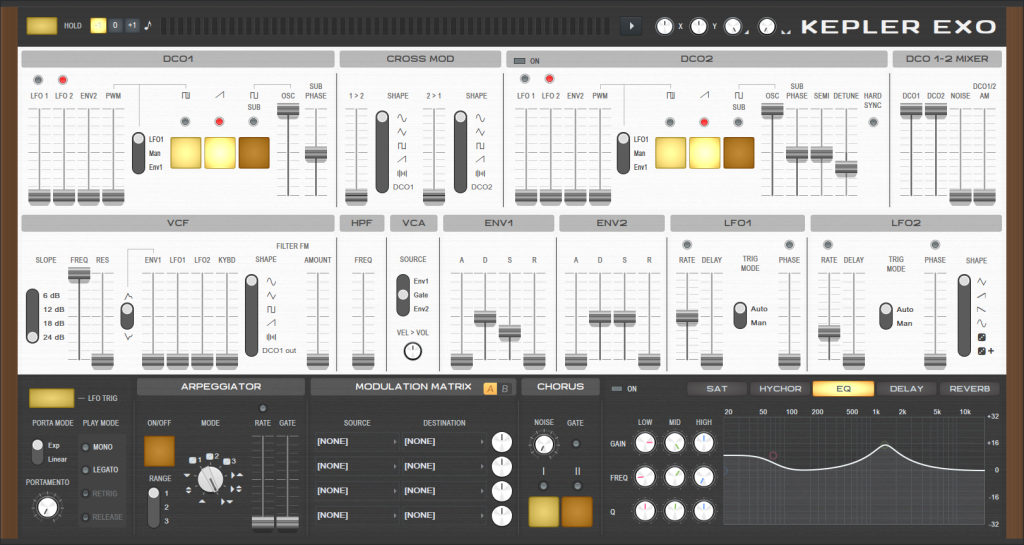Screen dimensions: 1024x545
Task: Toggle DCO1 sub oscillator pad
Action: click(254, 153)
